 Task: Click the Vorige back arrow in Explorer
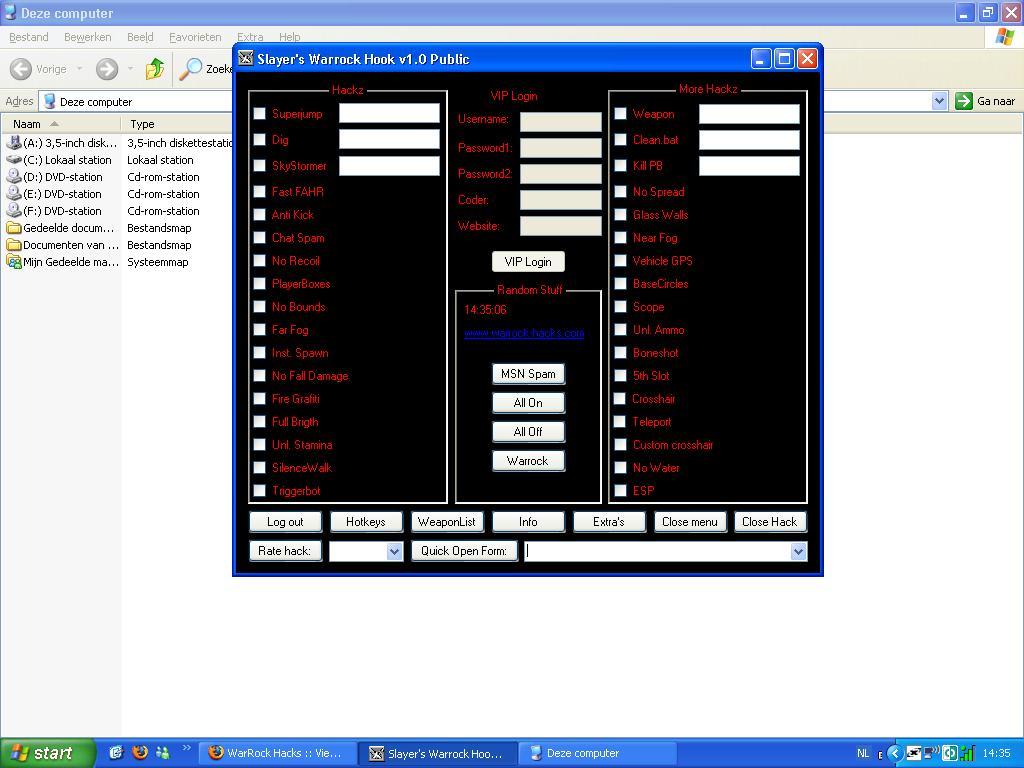(x=21, y=69)
